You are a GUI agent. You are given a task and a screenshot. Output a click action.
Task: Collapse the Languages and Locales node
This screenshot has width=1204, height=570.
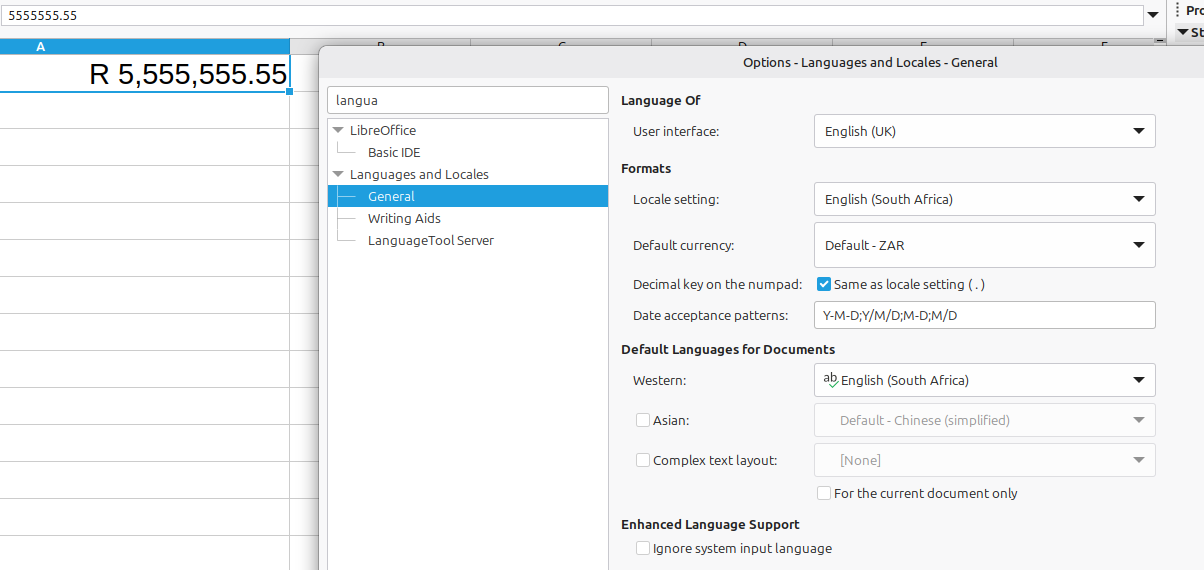[x=338, y=175]
